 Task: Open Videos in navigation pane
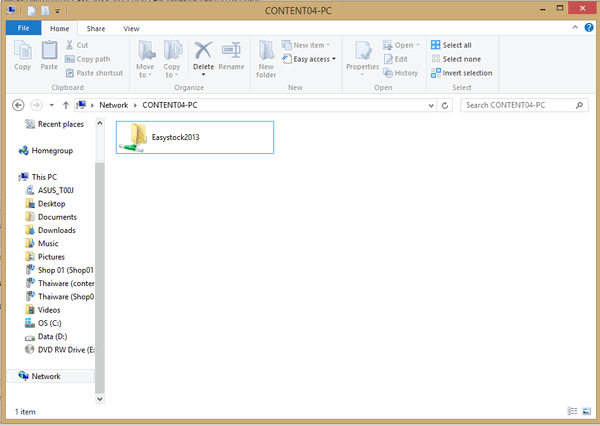coord(42,310)
